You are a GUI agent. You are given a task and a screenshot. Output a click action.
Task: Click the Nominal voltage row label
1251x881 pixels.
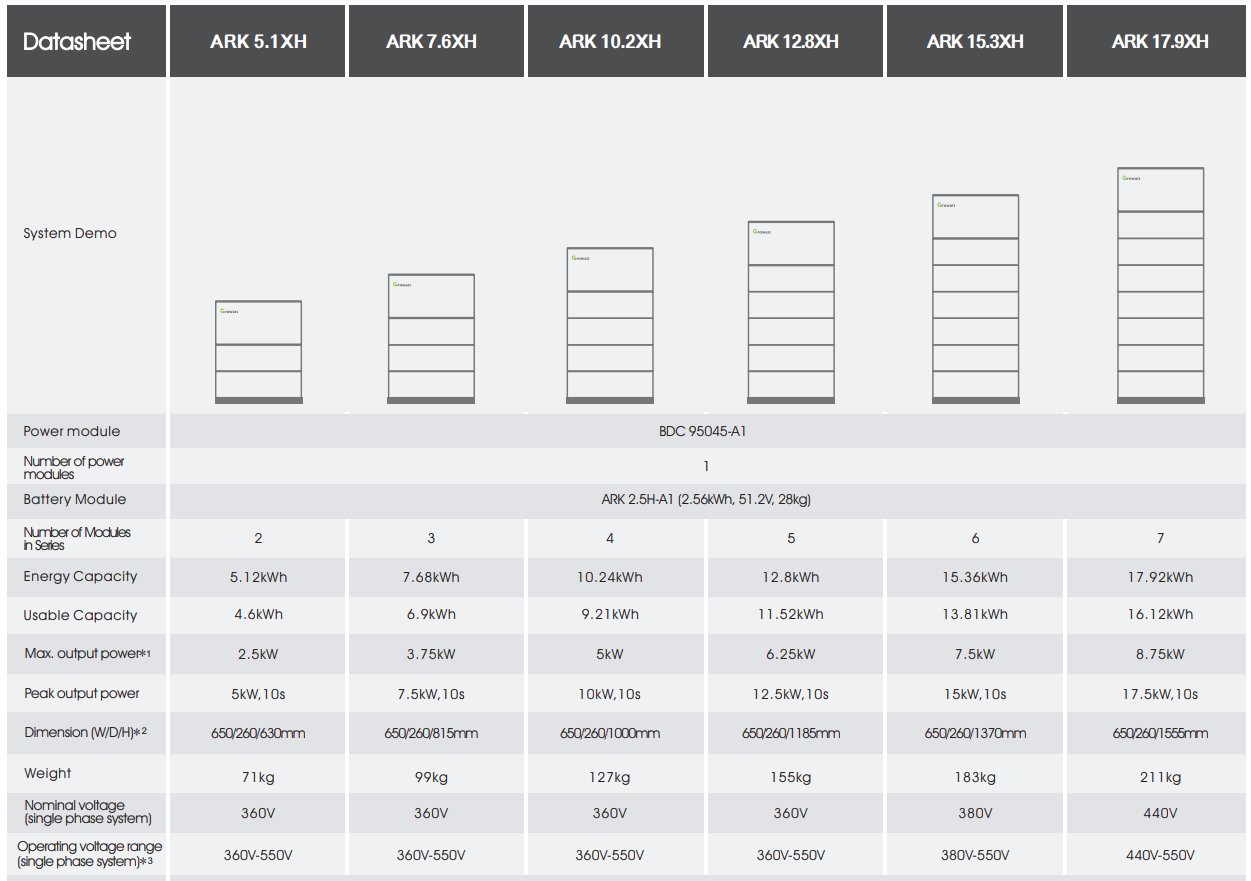[88, 811]
